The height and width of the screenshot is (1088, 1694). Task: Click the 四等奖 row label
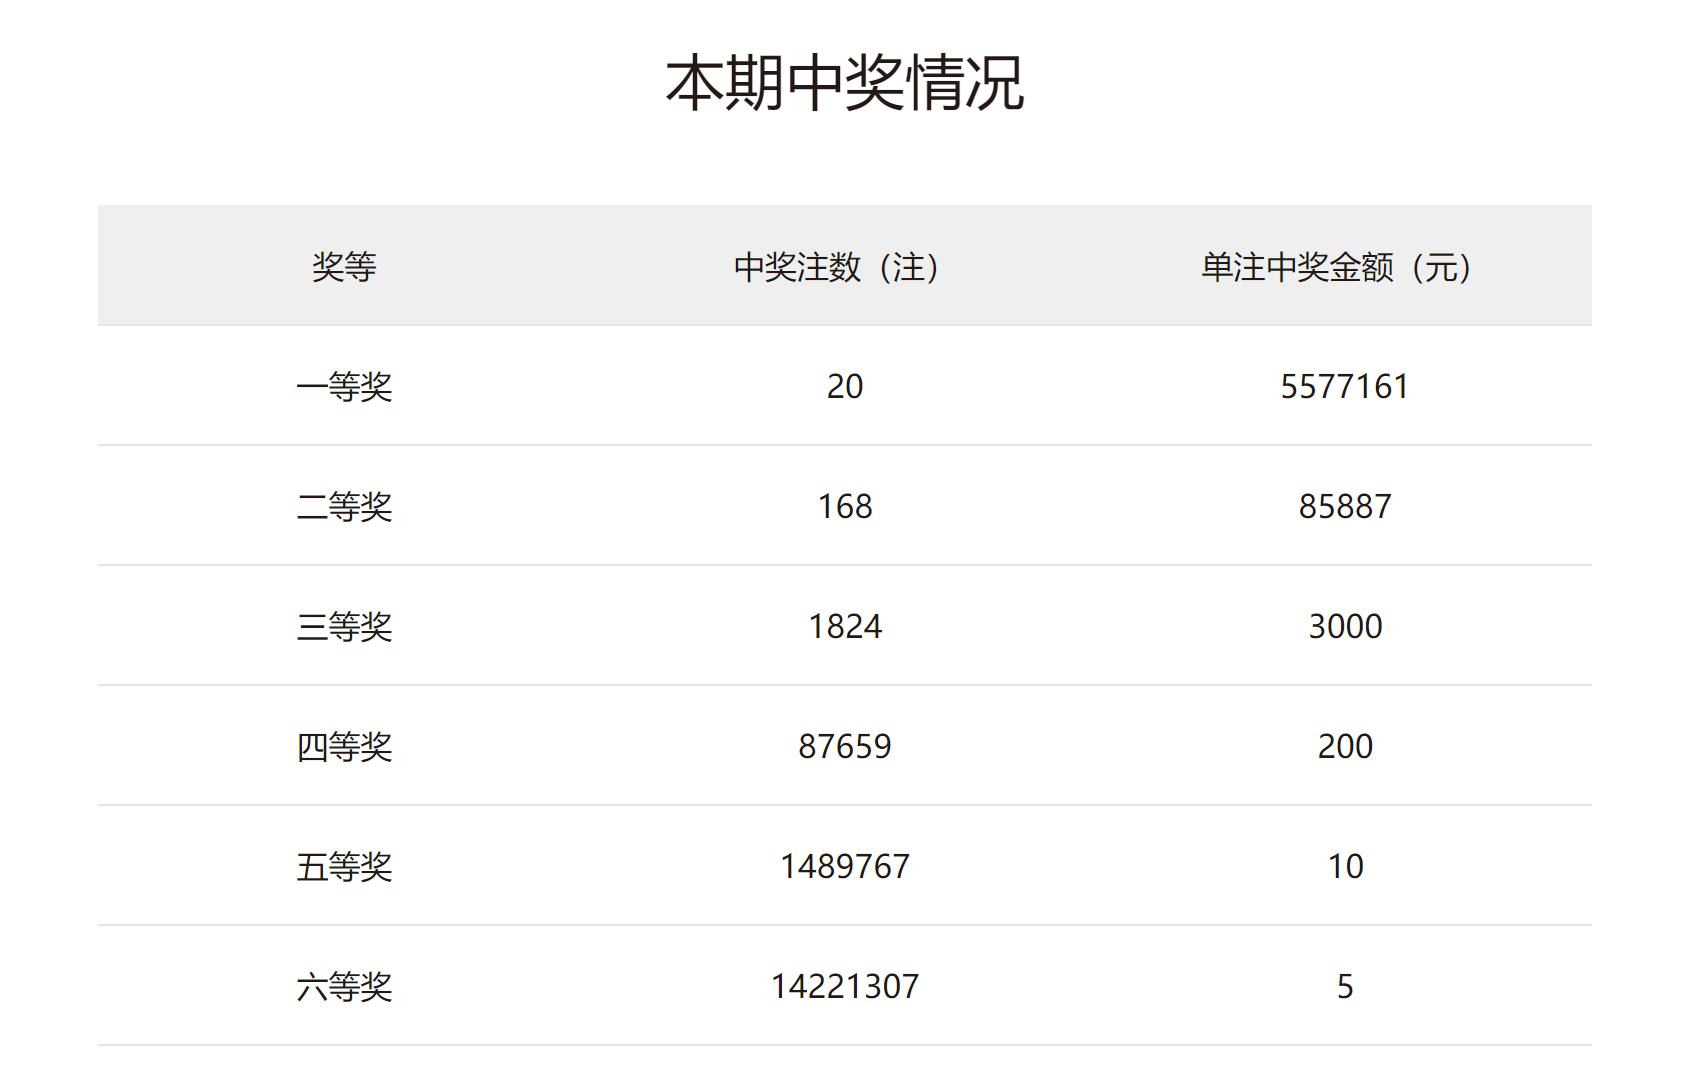tap(344, 747)
